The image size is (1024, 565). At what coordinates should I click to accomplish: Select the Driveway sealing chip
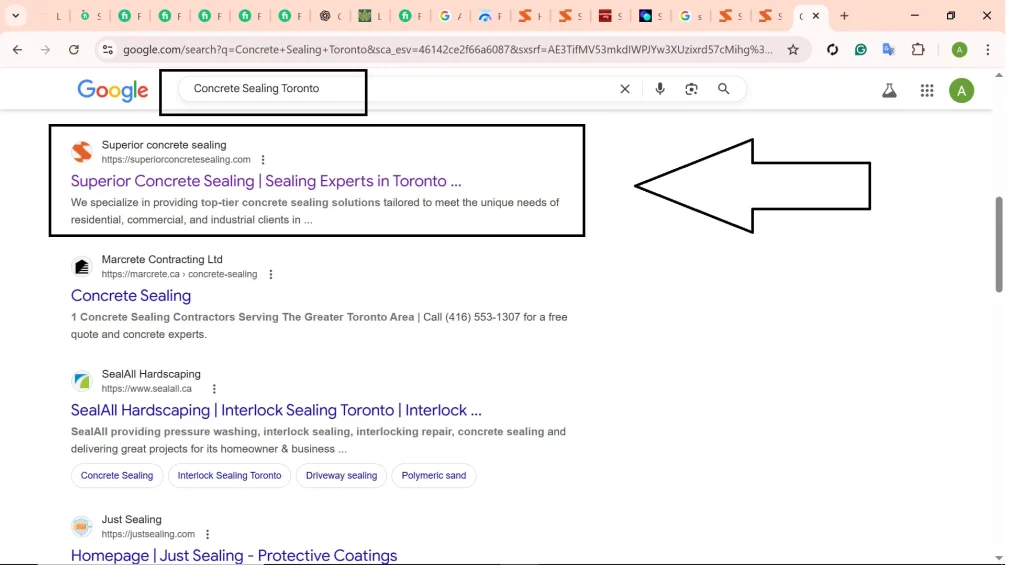pos(342,476)
